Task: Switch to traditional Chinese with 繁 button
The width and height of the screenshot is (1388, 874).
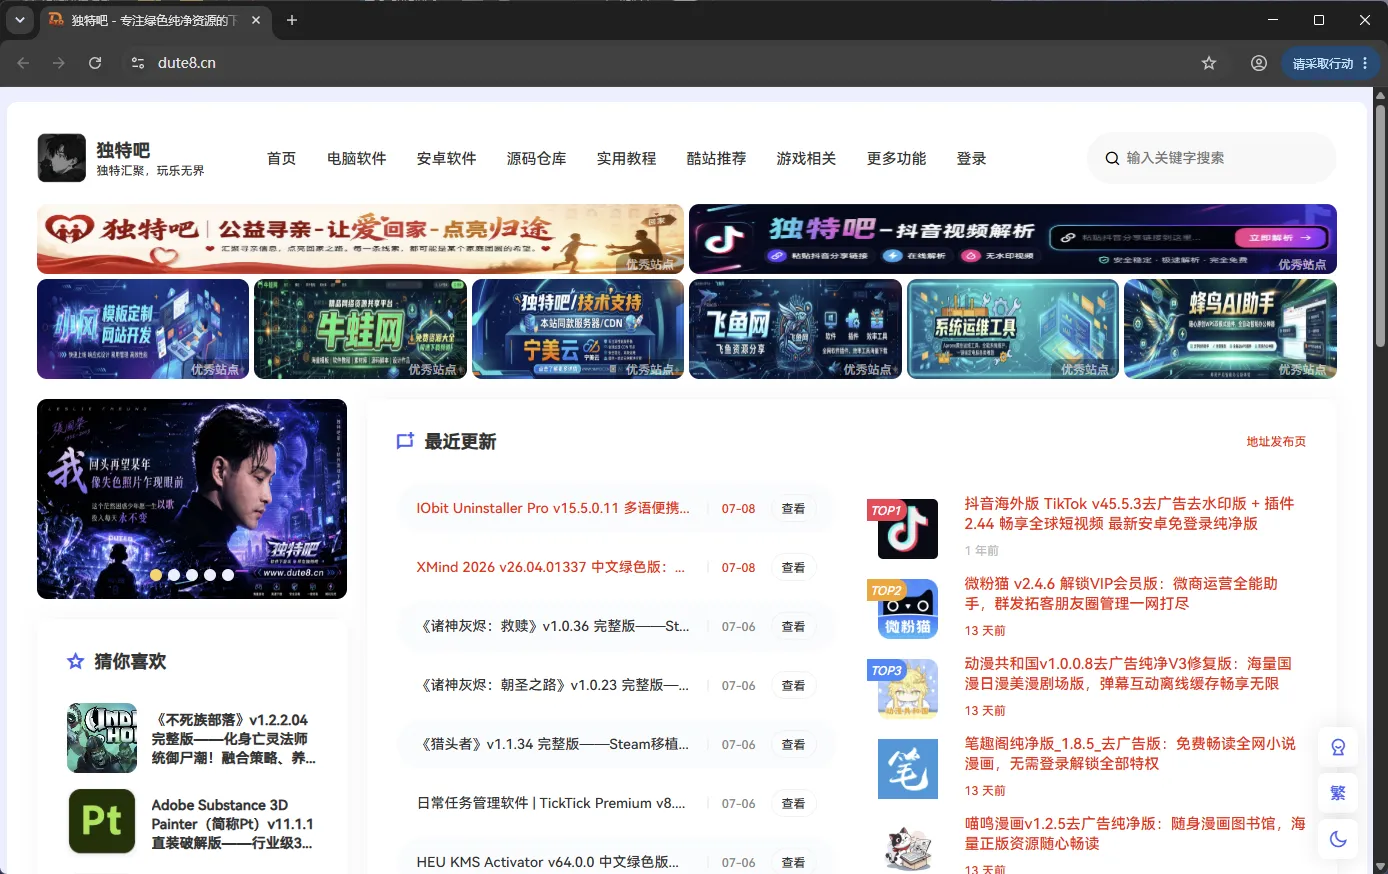Action: point(1338,793)
